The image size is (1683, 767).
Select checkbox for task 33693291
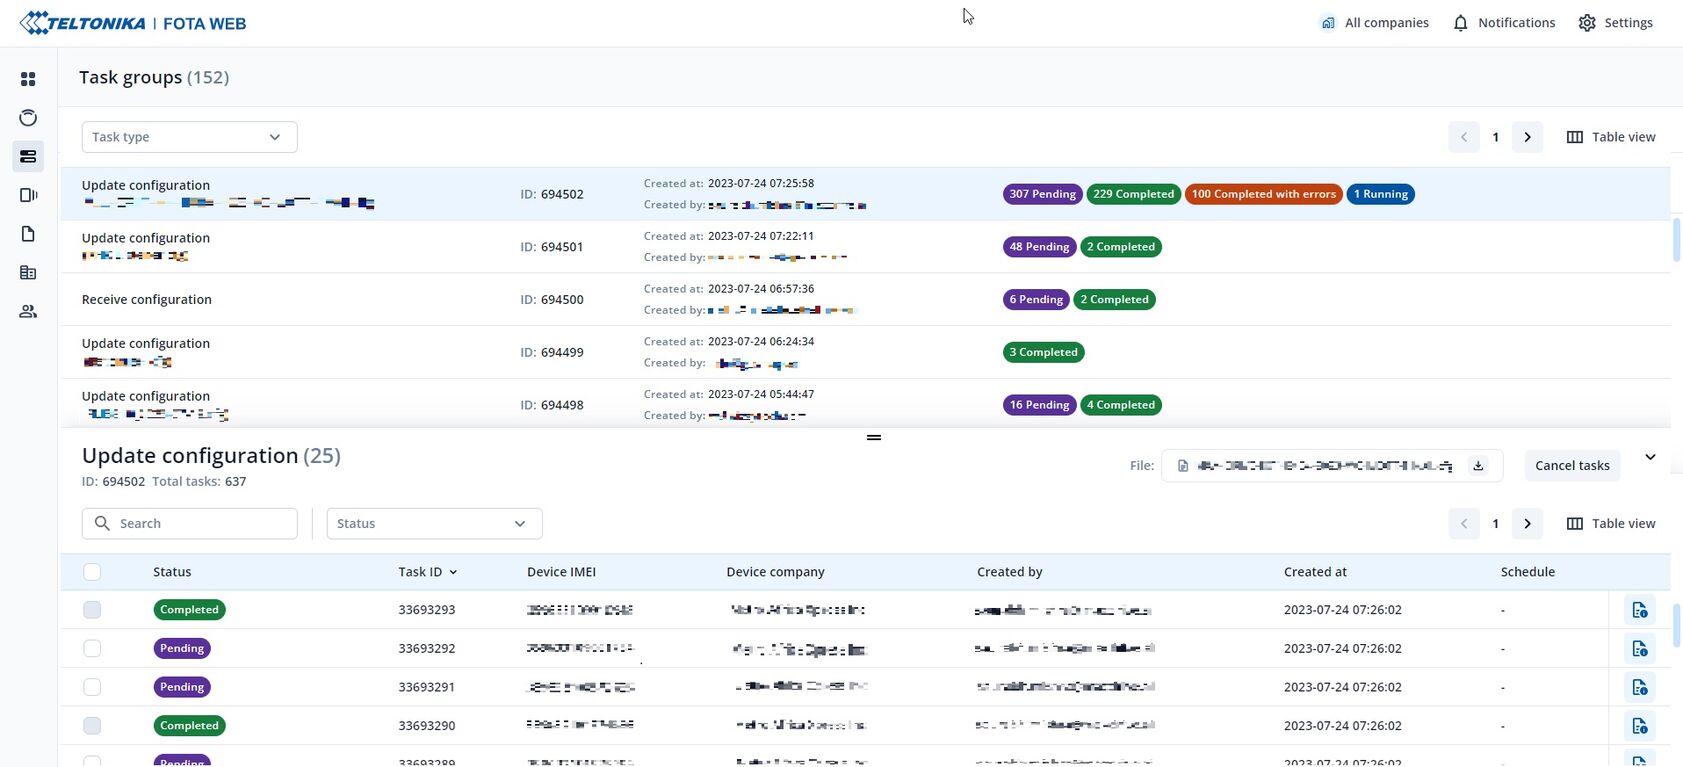92,687
